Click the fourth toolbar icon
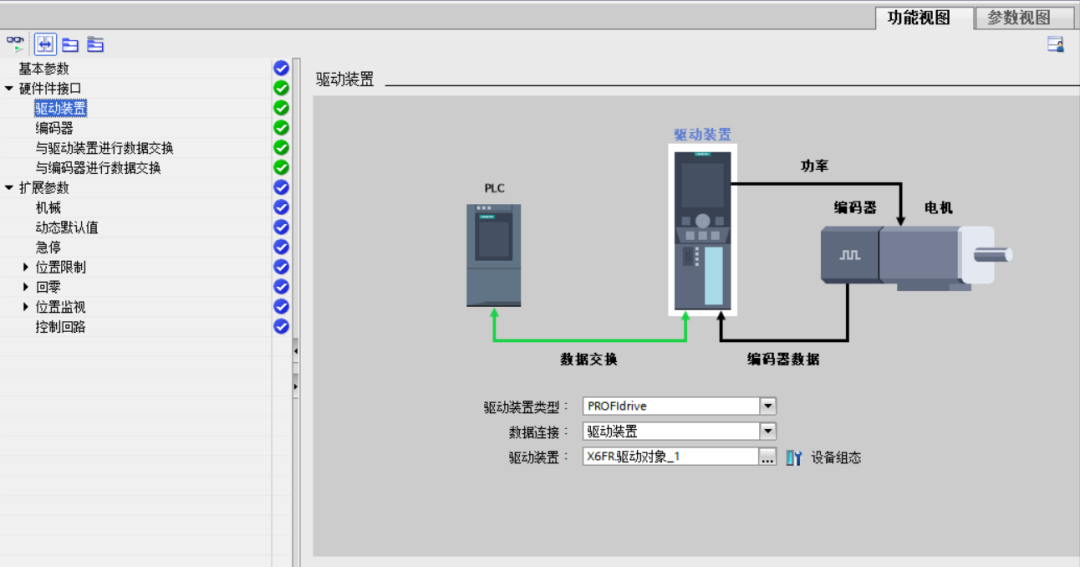This screenshot has height=567, width=1080. [x=95, y=44]
